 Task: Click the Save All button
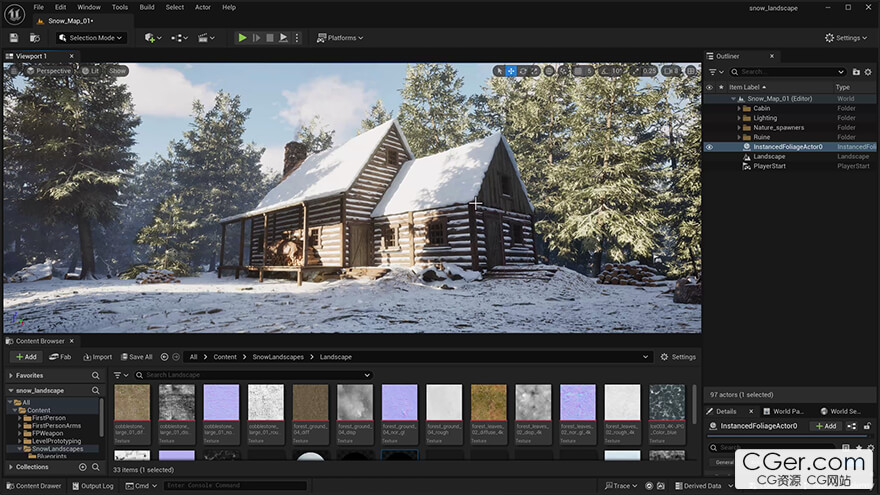pyautogui.click(x=135, y=357)
